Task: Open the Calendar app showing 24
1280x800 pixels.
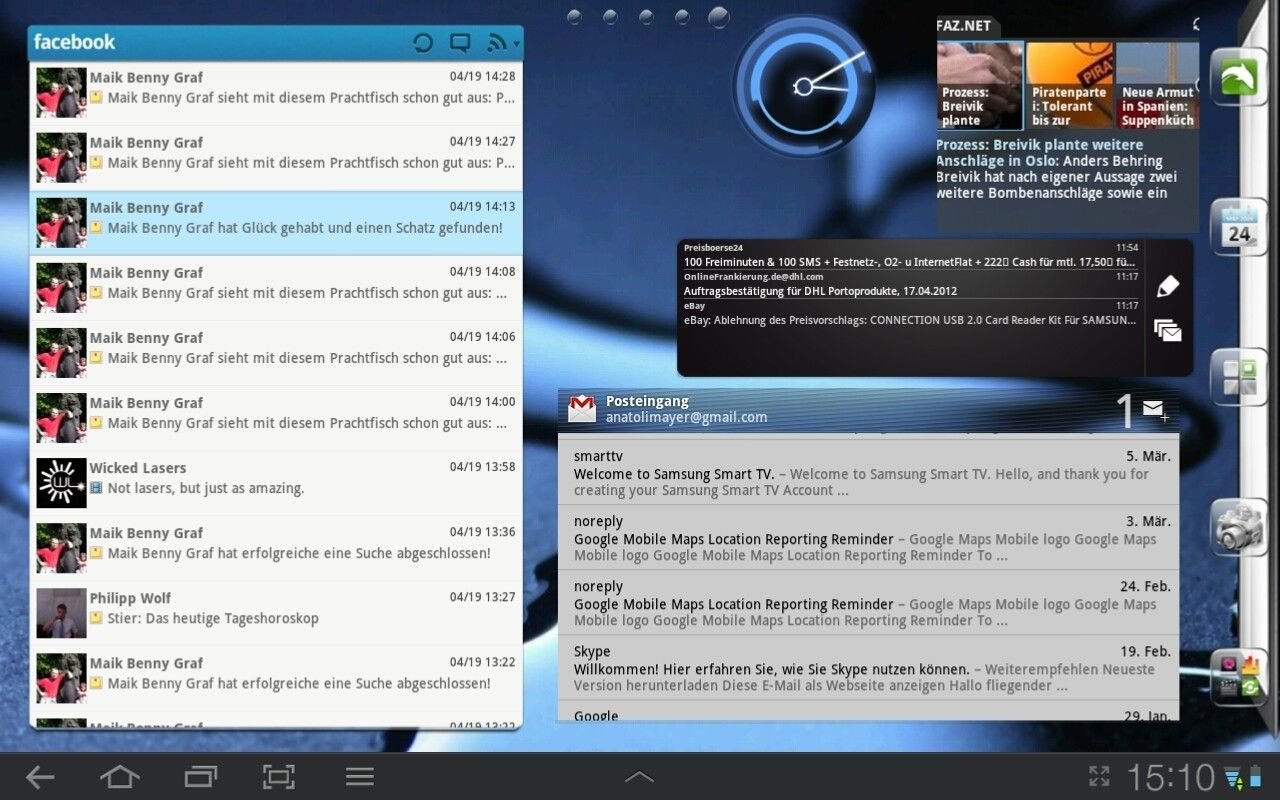Action: click(x=1239, y=227)
